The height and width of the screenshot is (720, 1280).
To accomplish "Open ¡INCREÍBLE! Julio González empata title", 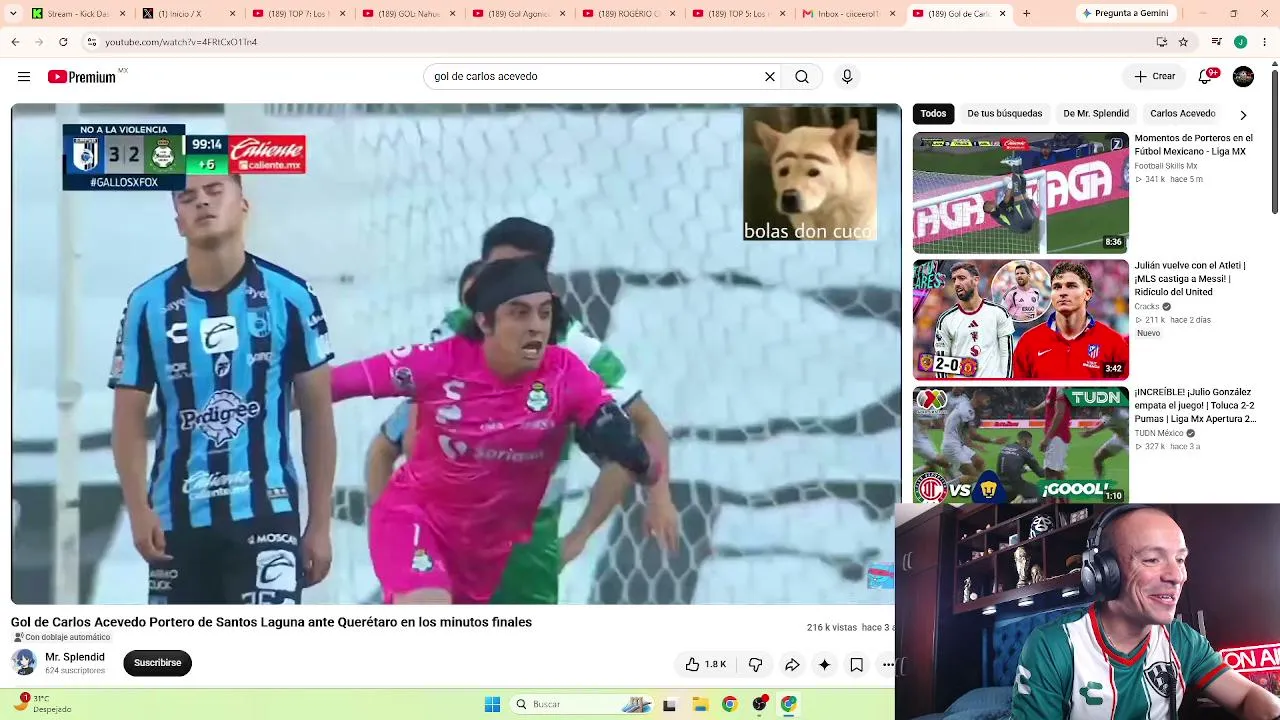I will (1195, 406).
